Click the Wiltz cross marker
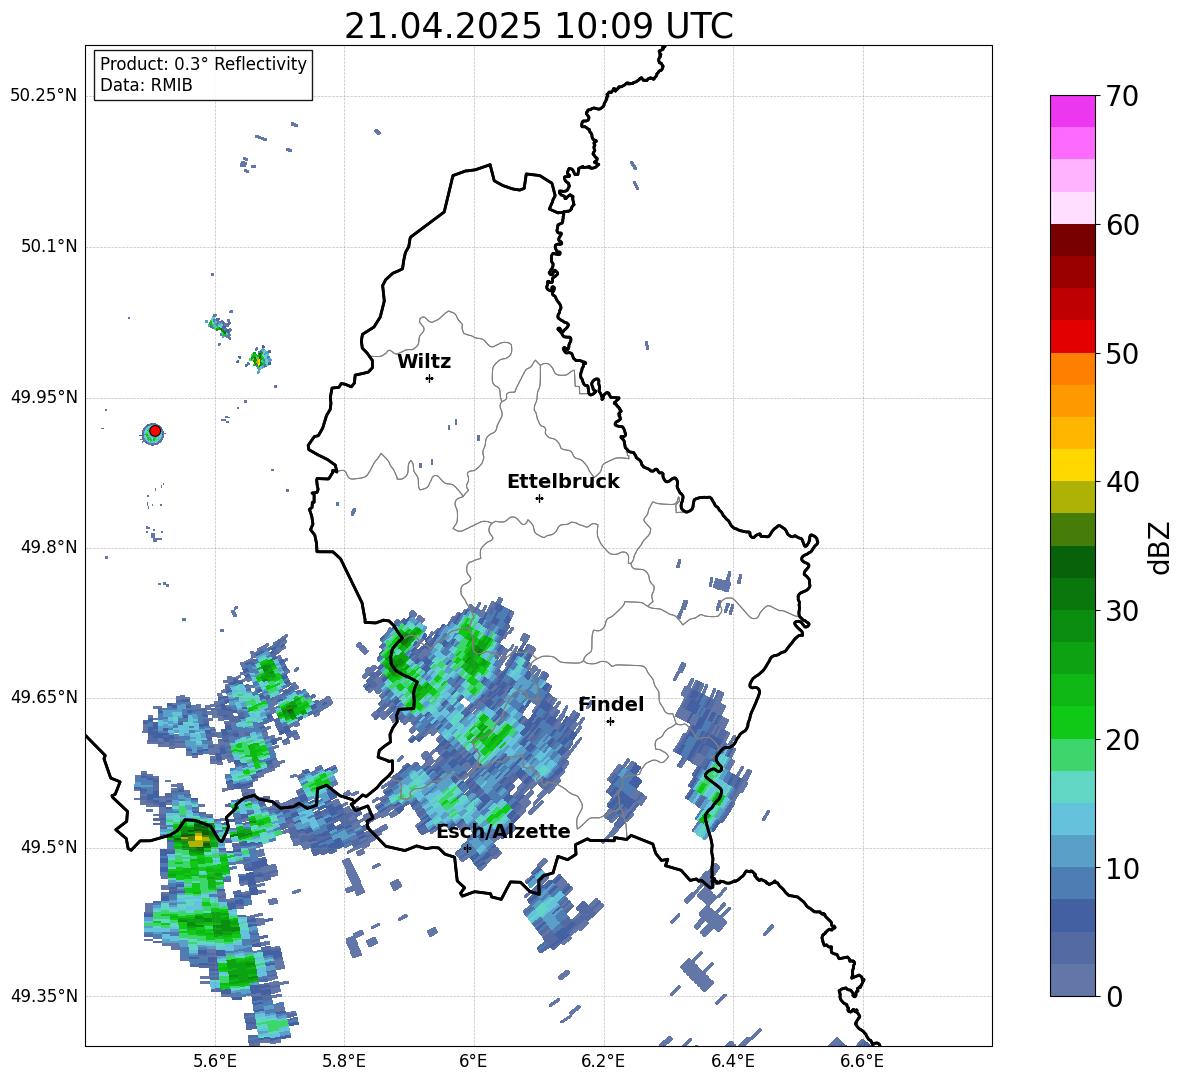 click(x=430, y=378)
